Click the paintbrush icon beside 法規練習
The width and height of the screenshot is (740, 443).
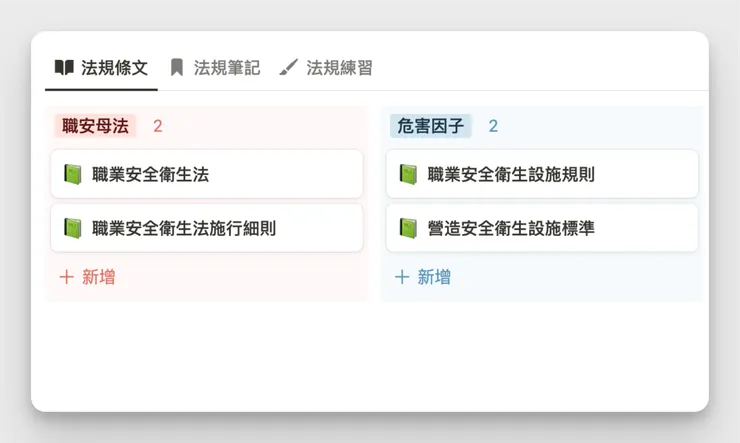pyautogui.click(x=288, y=67)
